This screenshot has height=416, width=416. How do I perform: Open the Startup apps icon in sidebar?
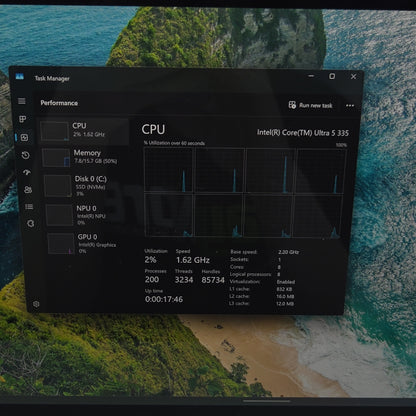(x=27, y=172)
